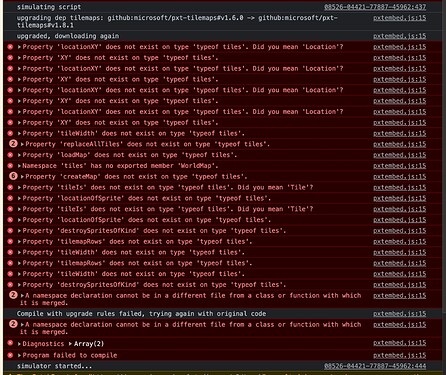Open pxtembed.js:15 link on 'Program failed to compile' row
446x375 pixels.
click(400, 355)
